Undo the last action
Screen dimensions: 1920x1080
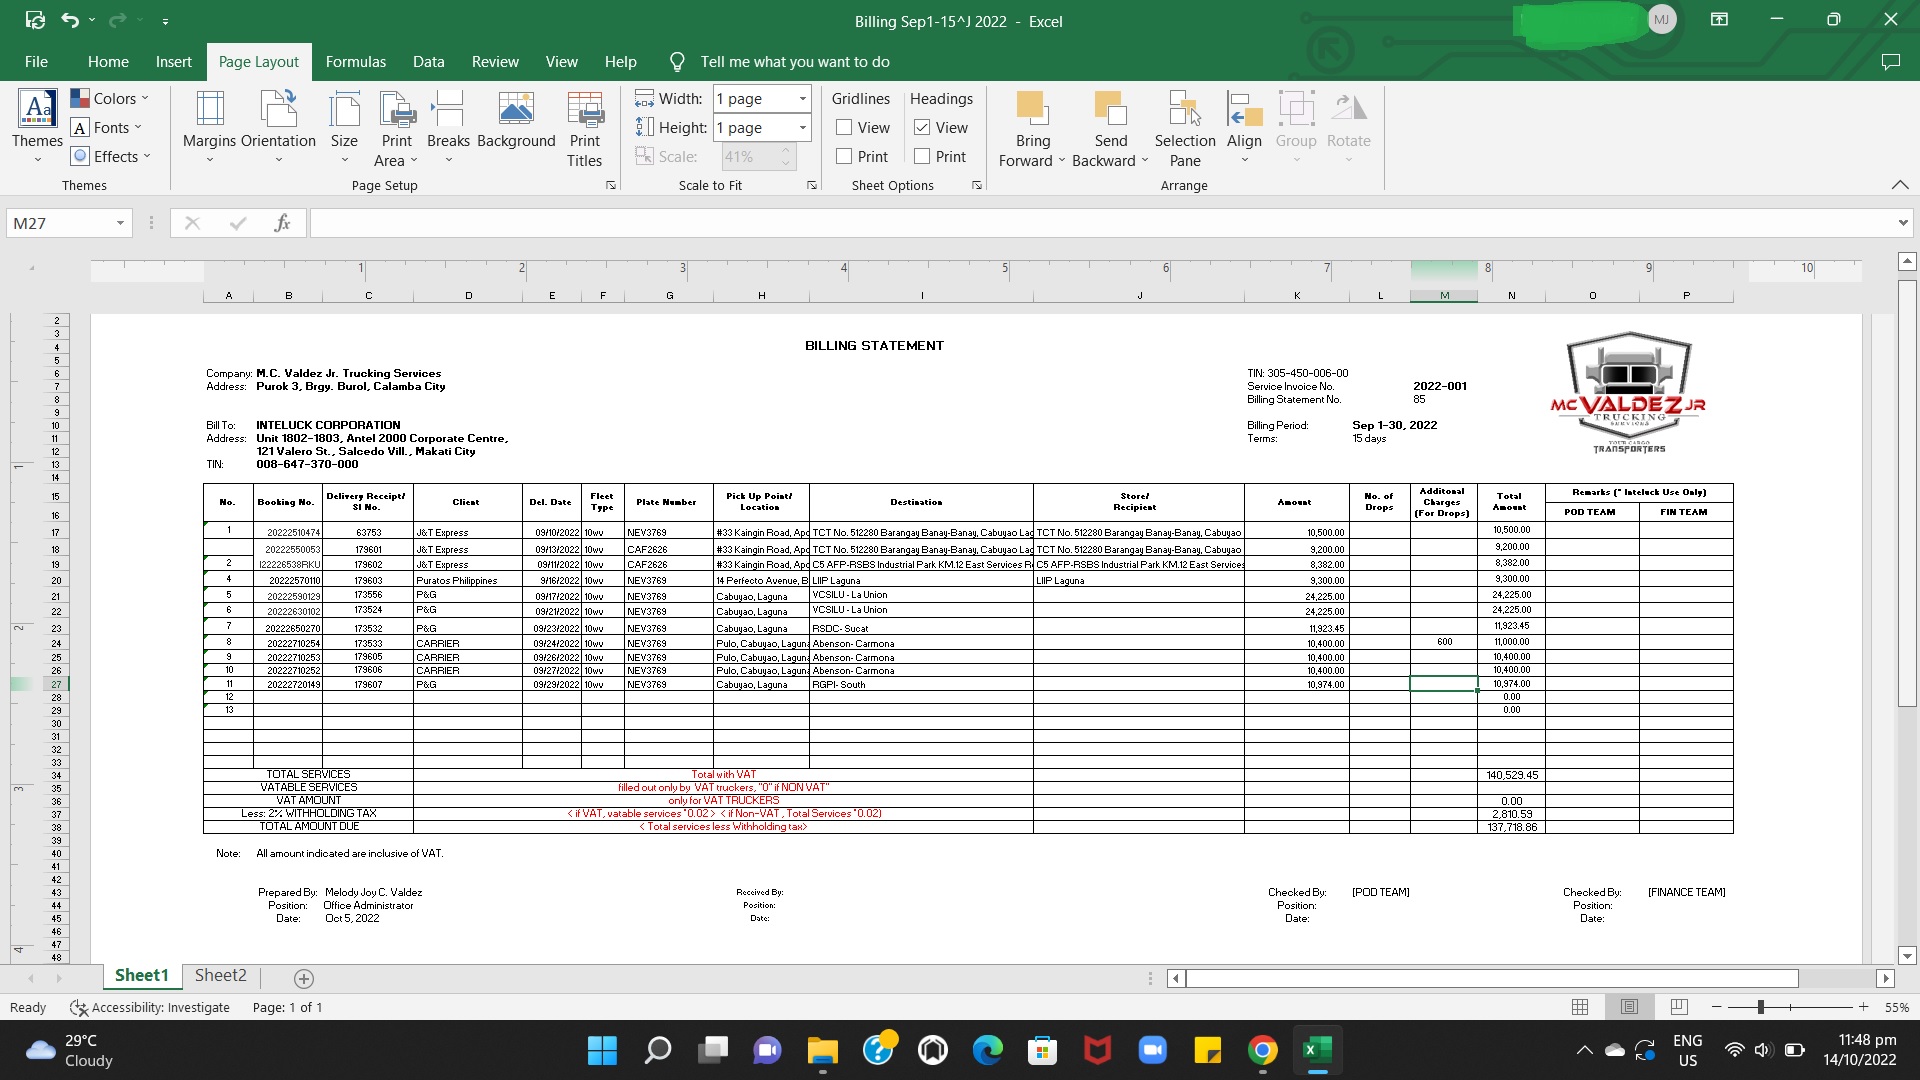(x=69, y=20)
